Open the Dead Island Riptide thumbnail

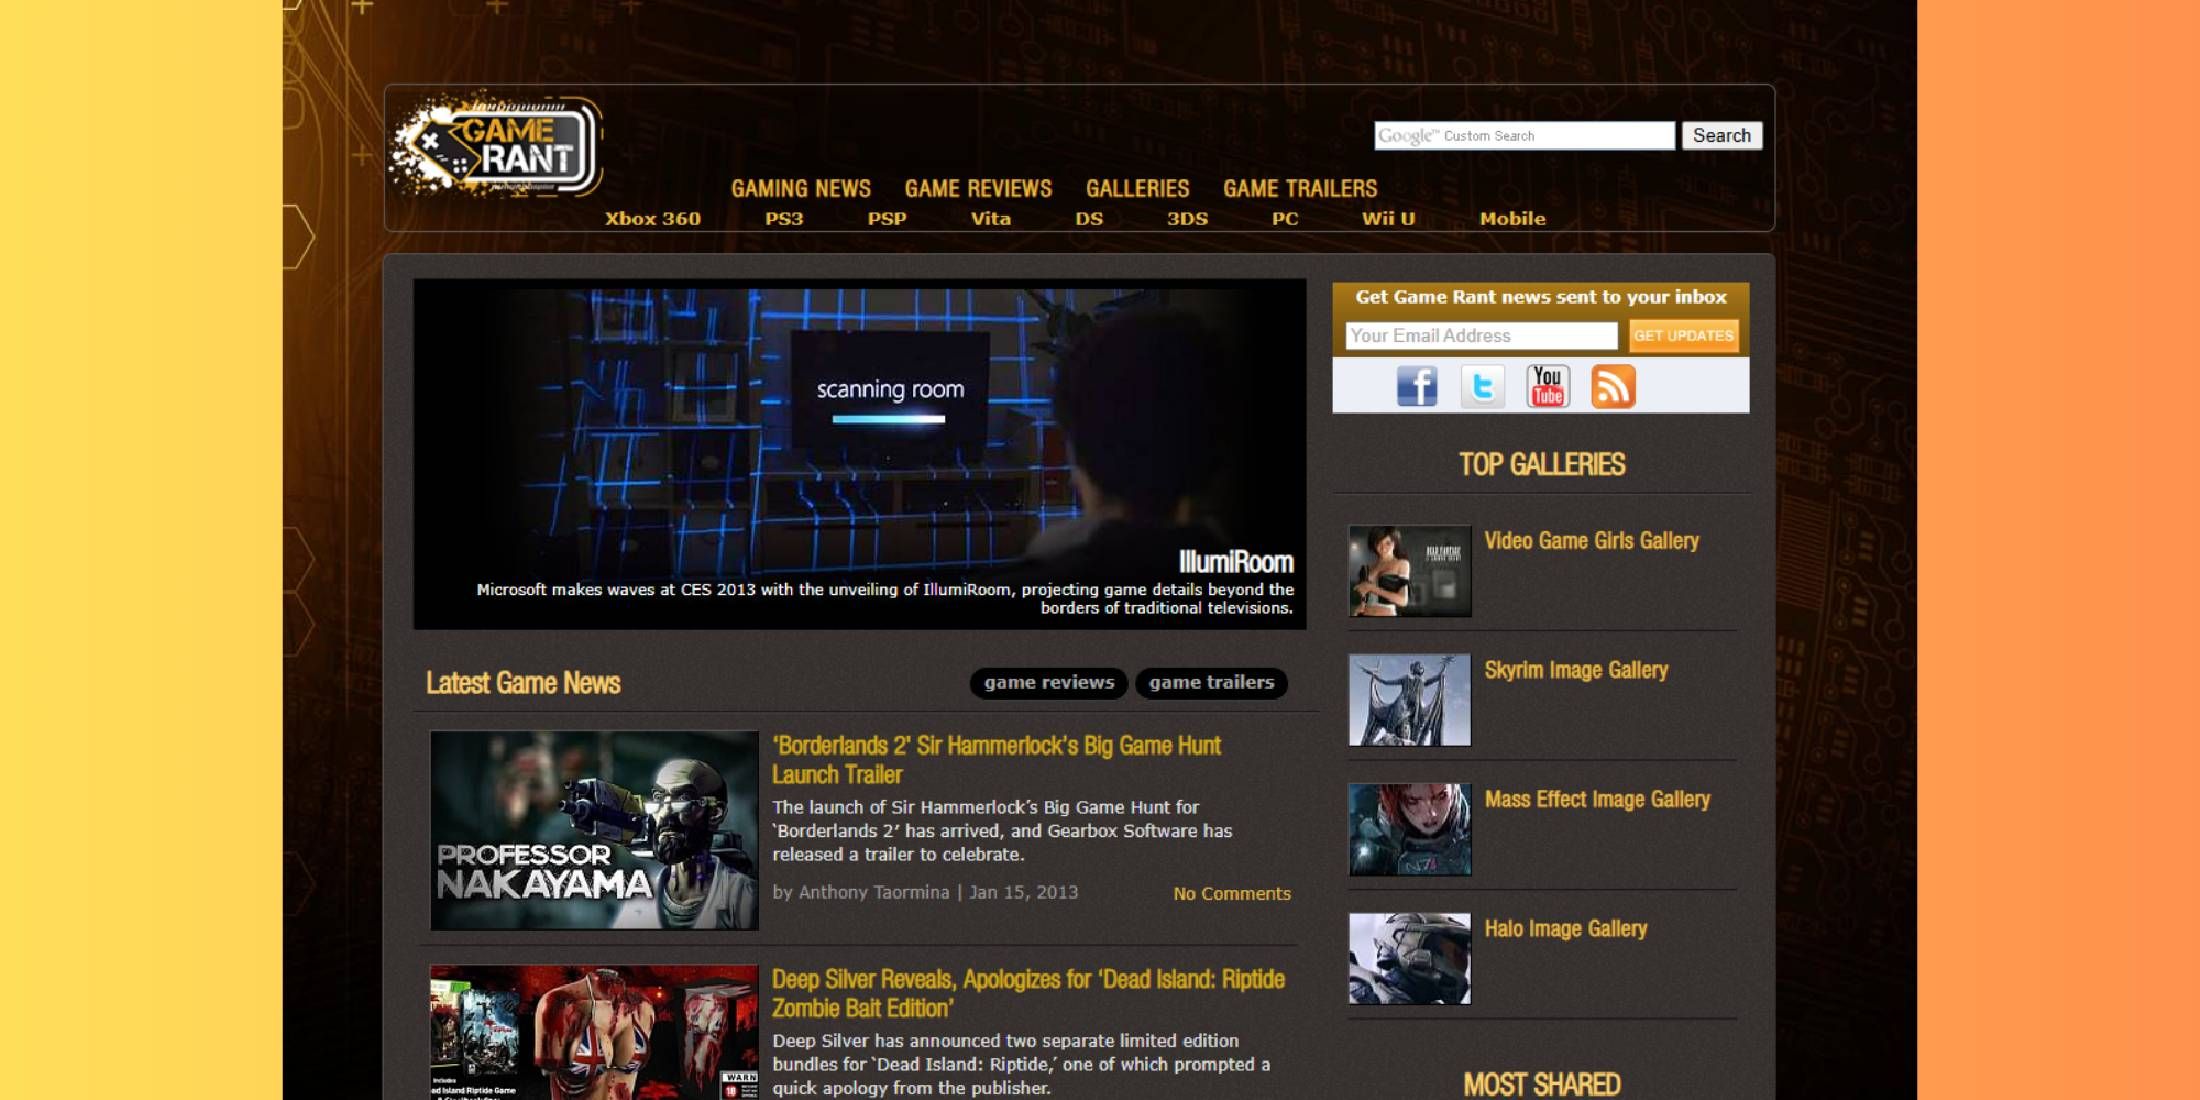594,1032
